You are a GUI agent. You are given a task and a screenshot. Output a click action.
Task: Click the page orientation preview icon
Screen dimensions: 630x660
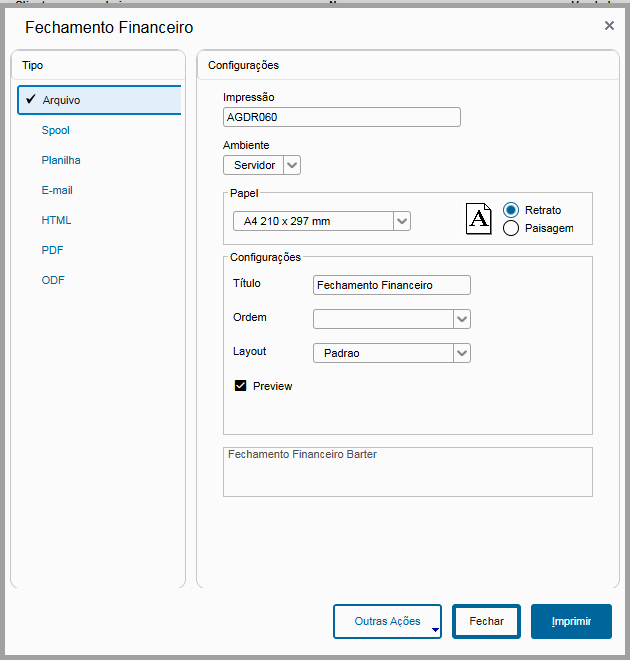(479, 218)
